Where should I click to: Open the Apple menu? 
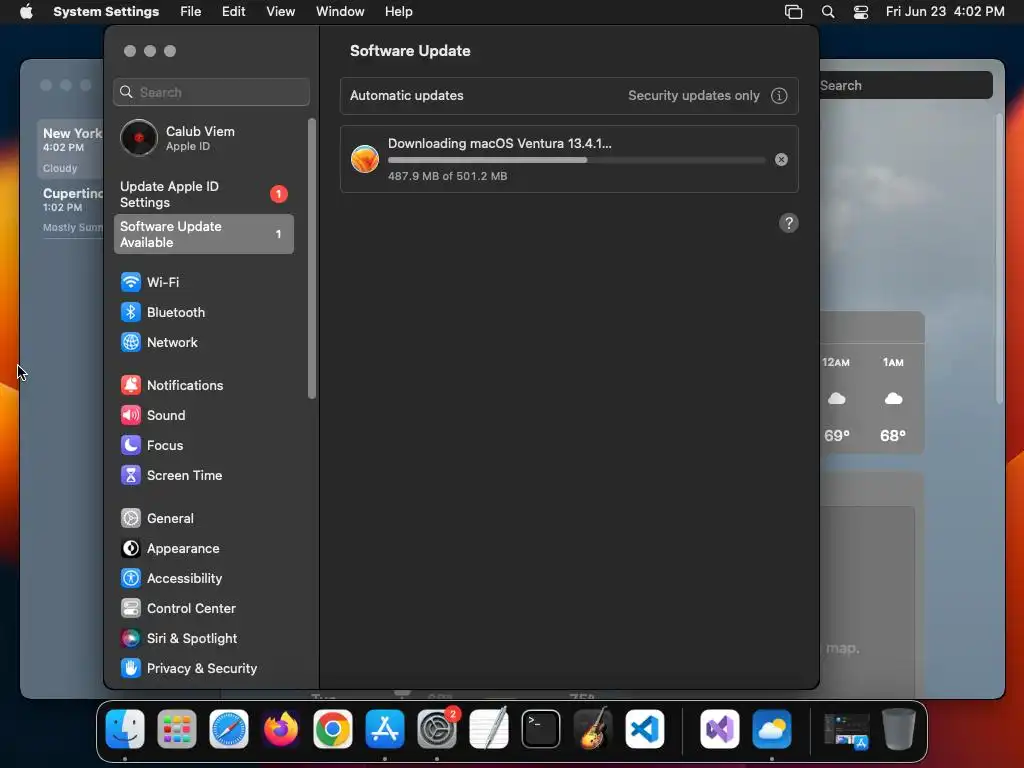point(26,12)
